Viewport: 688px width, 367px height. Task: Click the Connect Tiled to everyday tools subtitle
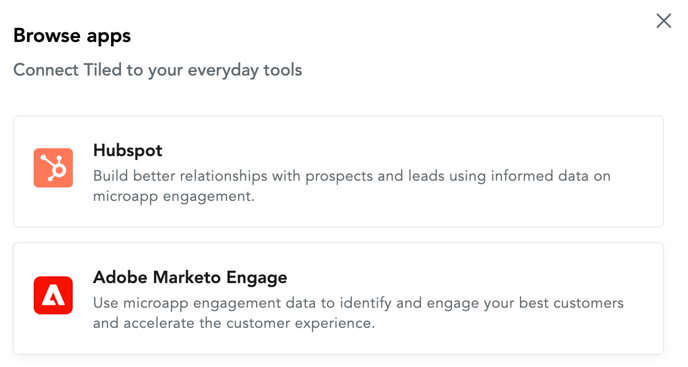coord(158,70)
